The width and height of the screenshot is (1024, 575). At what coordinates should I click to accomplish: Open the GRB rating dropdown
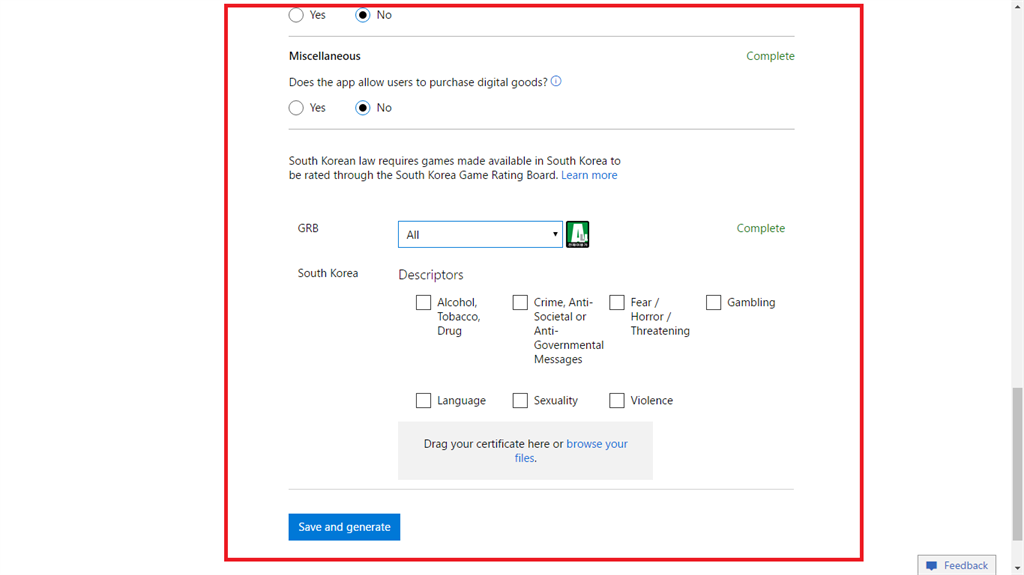(480, 234)
